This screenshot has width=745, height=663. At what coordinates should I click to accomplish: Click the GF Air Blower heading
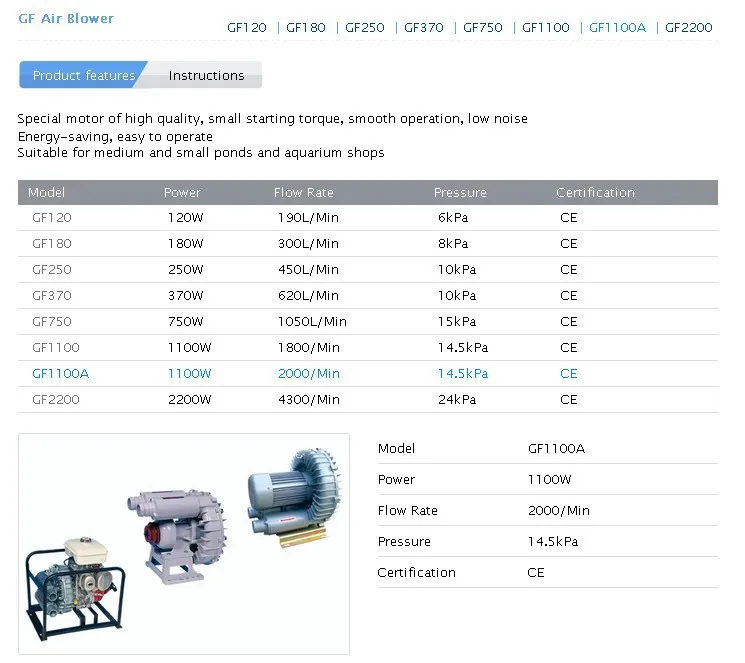pyautogui.click(x=66, y=19)
